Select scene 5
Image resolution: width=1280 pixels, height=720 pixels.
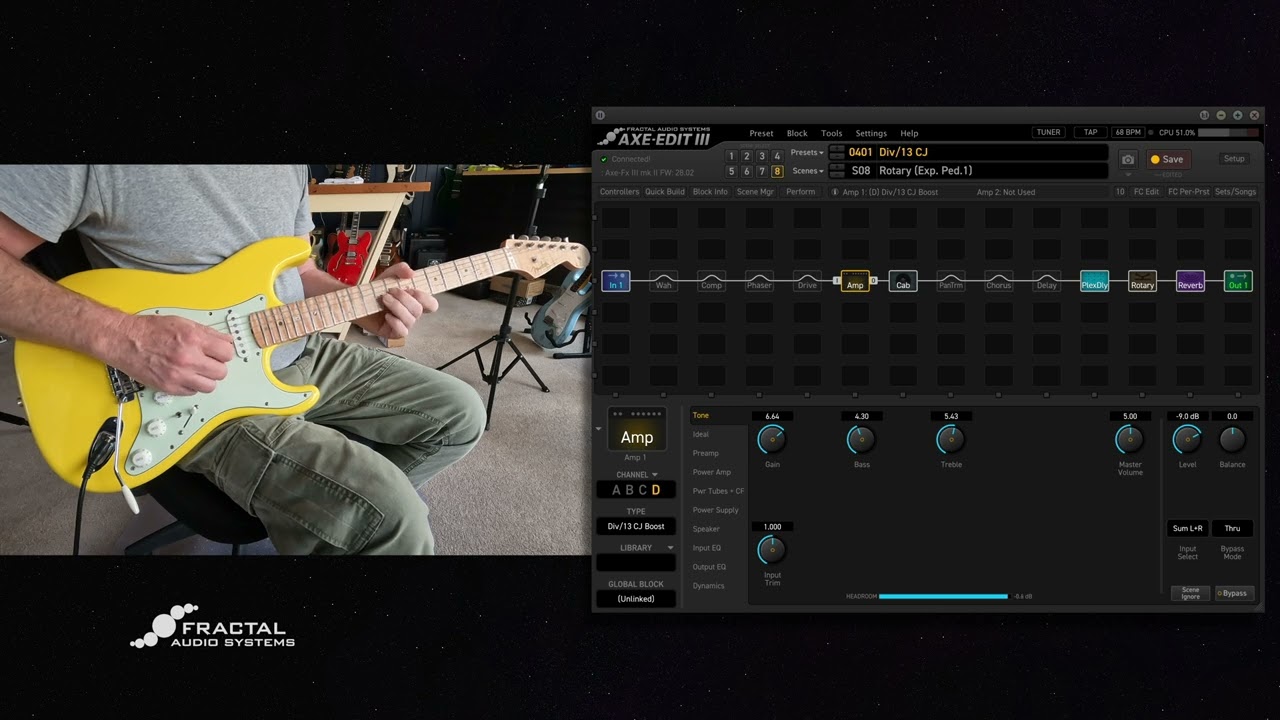731,171
